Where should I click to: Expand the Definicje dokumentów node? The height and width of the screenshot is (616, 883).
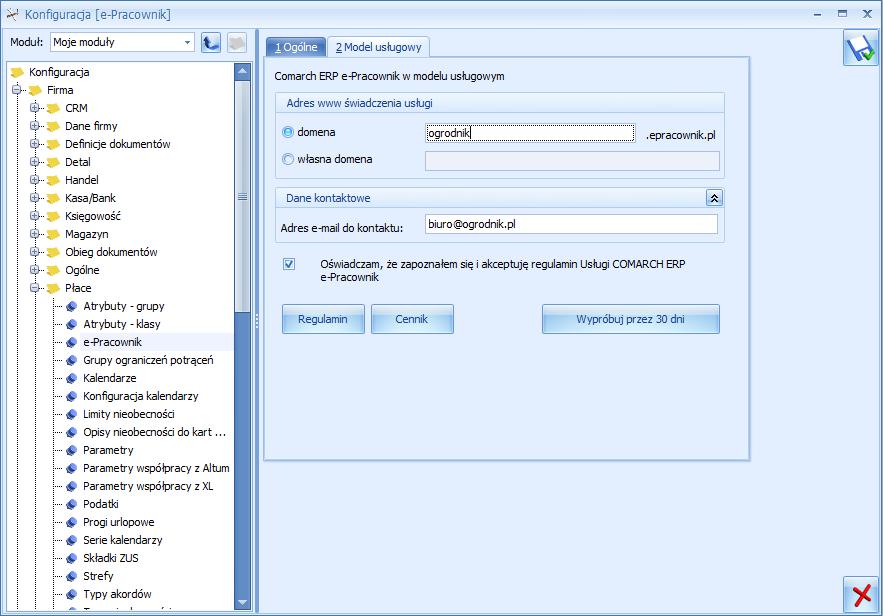34,144
